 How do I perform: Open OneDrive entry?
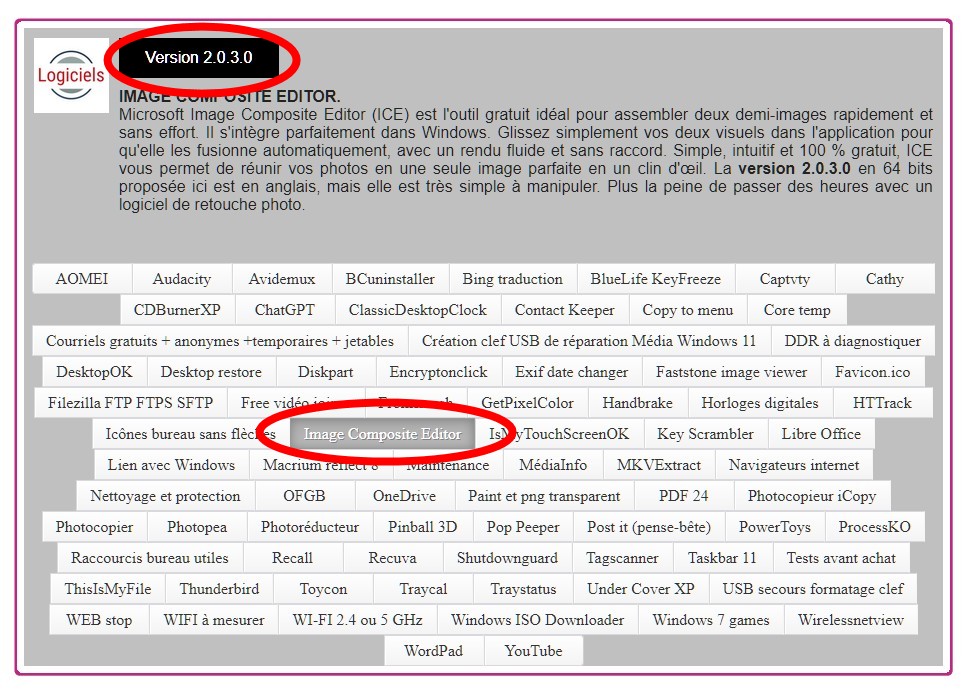(x=404, y=495)
